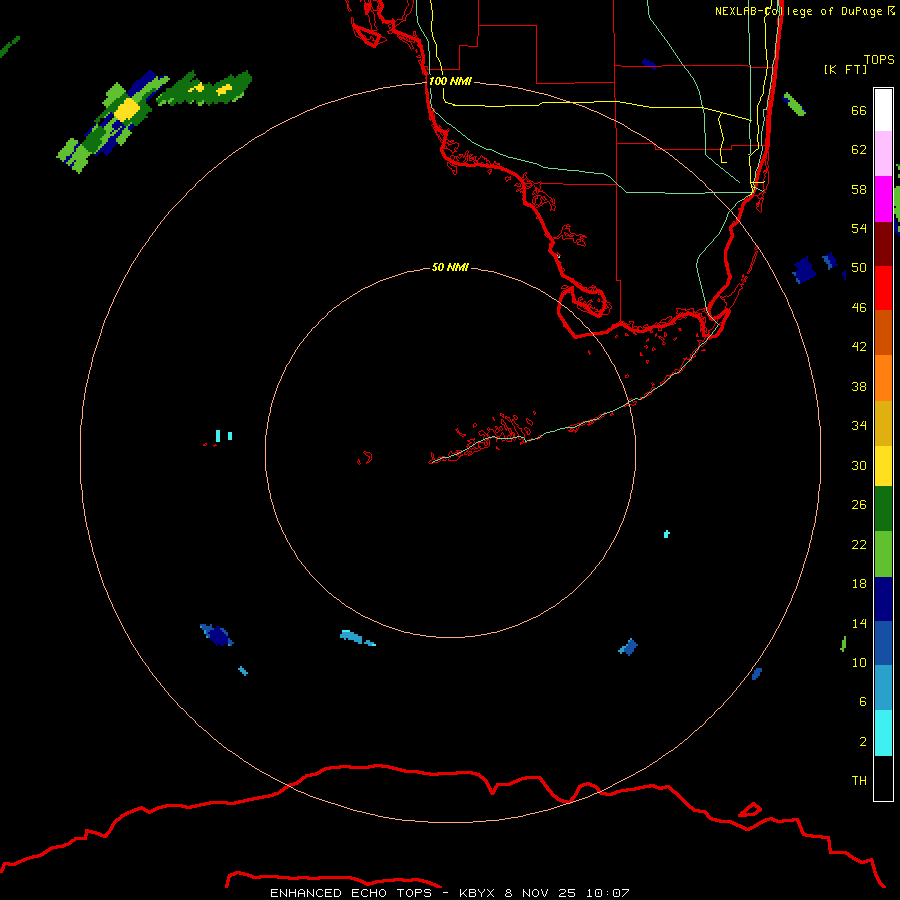Click the '58' legend value

pyautogui.click(x=859, y=189)
